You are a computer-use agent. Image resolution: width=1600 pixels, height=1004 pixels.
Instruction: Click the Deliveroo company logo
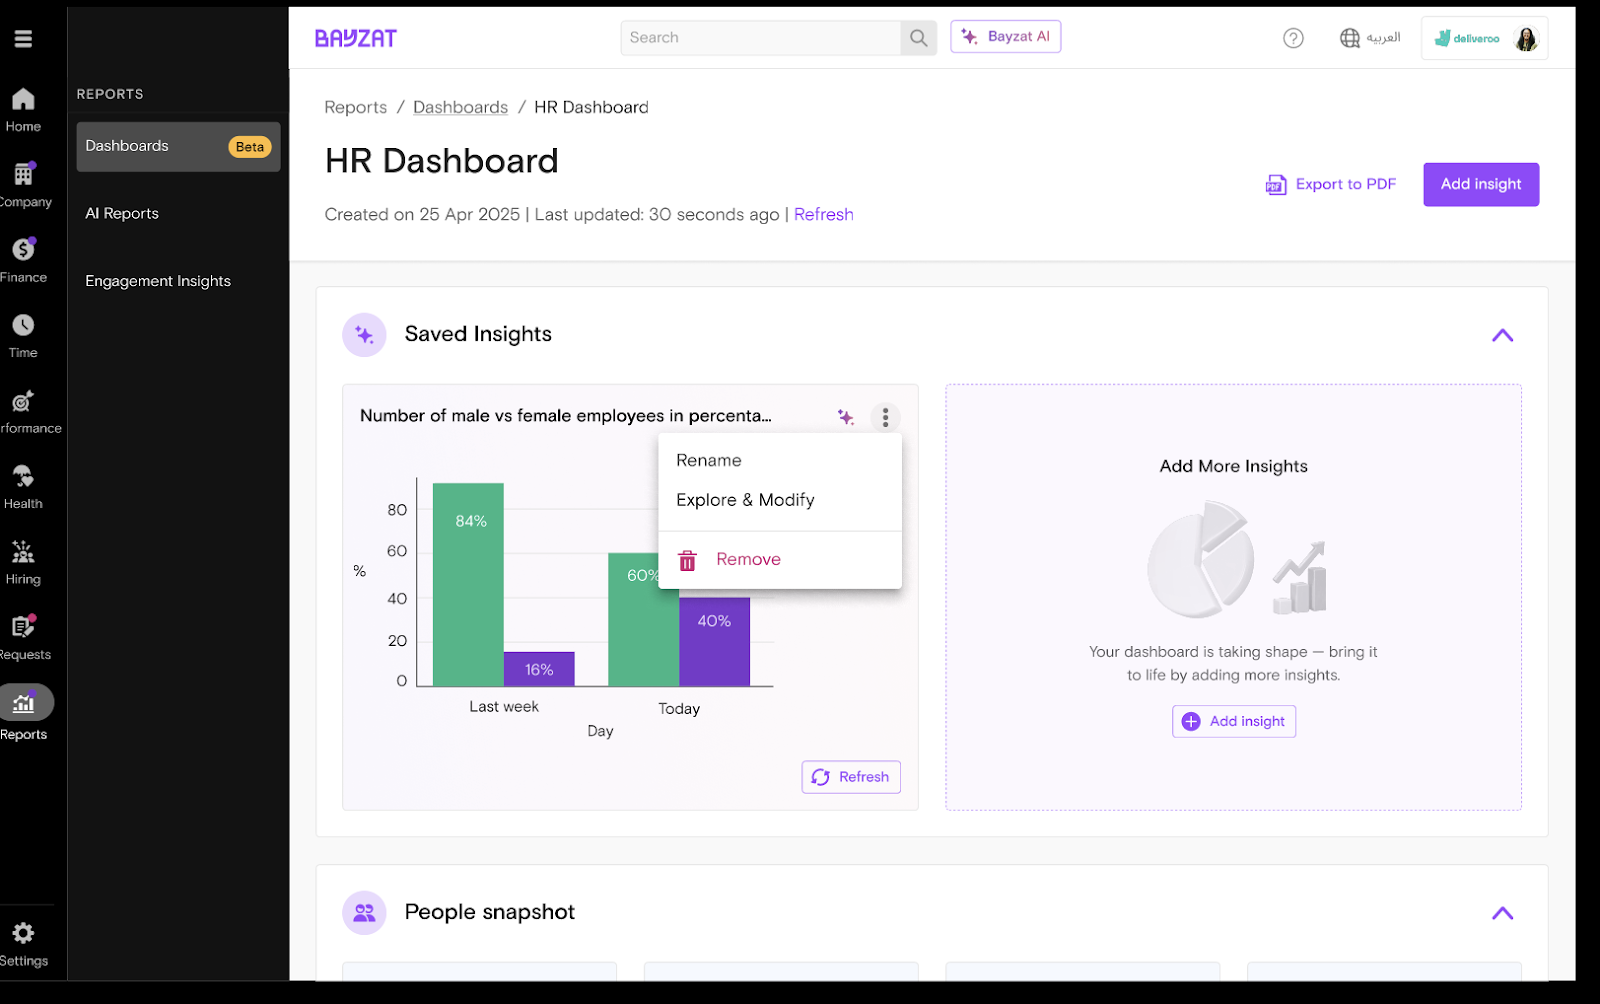point(1467,39)
